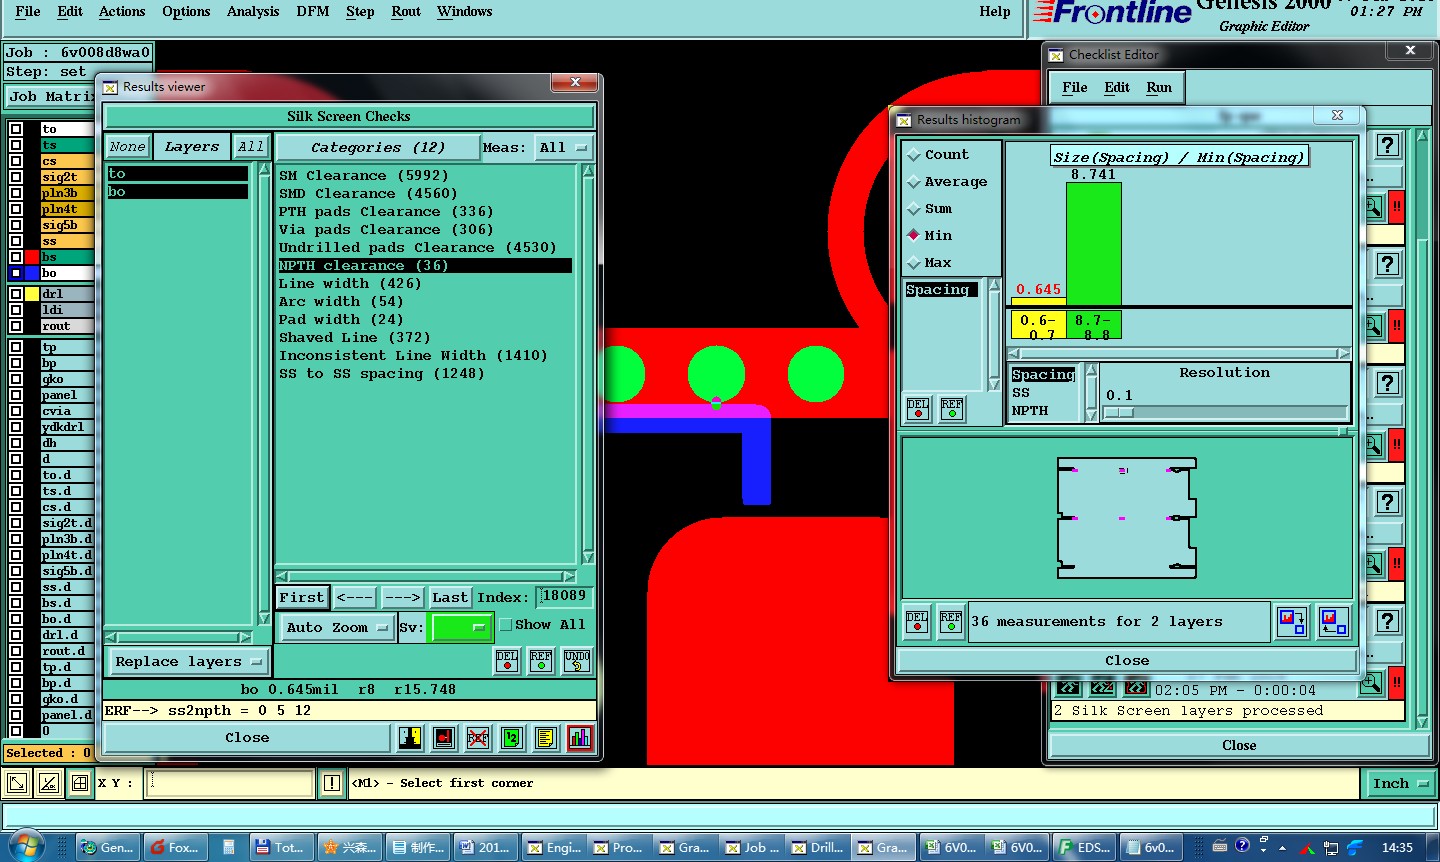Click Last result button
Screen dimensions: 1440x862
pos(449,598)
